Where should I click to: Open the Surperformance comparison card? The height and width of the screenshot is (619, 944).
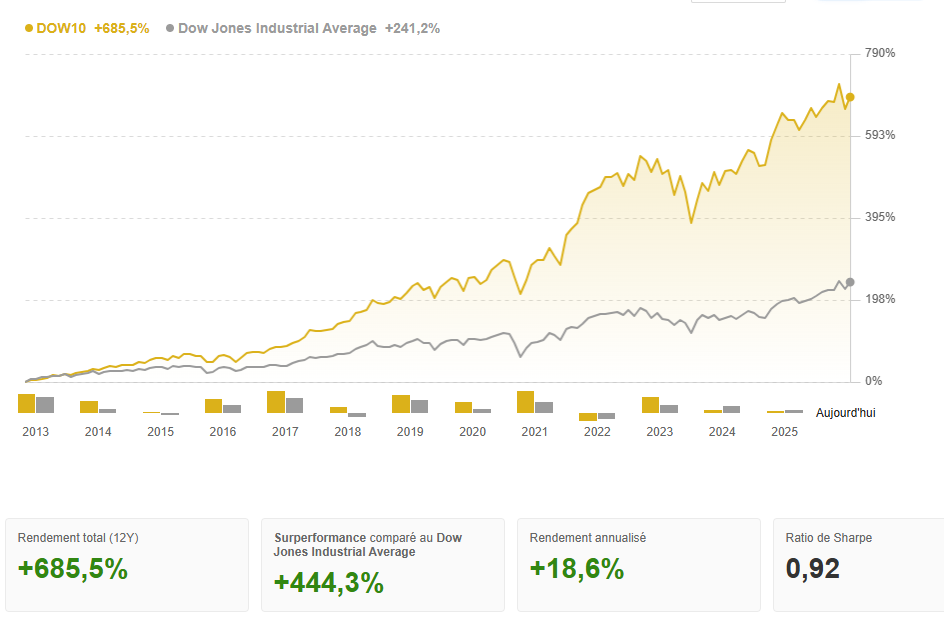[382, 564]
